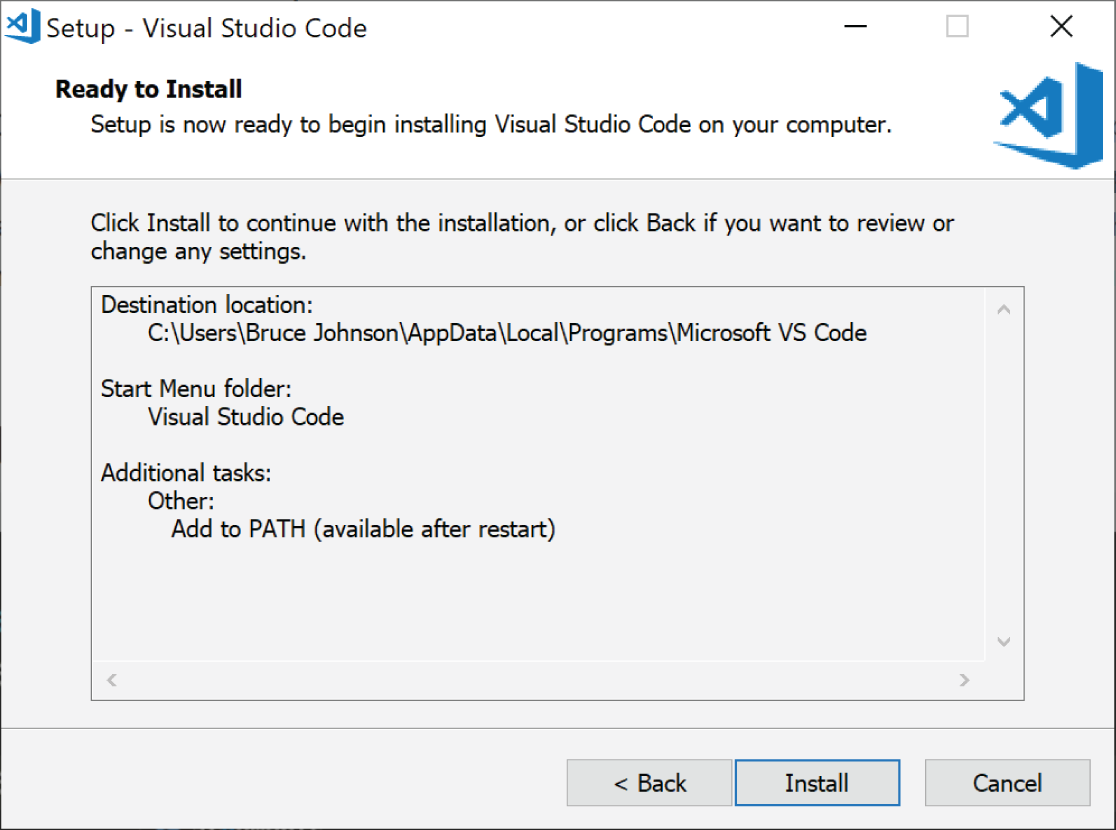Click the small VS Code icon in title bar
The height and width of the screenshot is (830, 1116).
23,27
